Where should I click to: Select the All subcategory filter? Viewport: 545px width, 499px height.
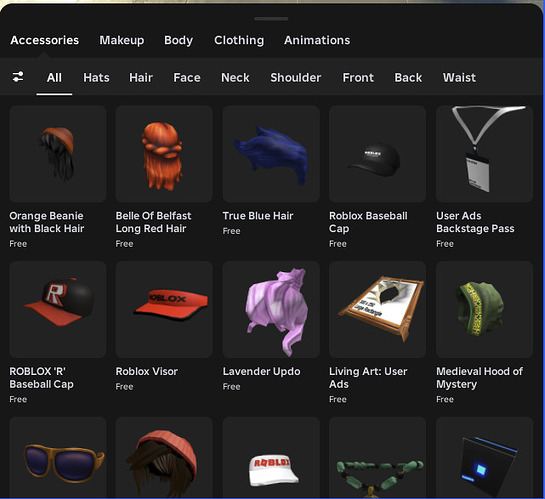point(54,77)
